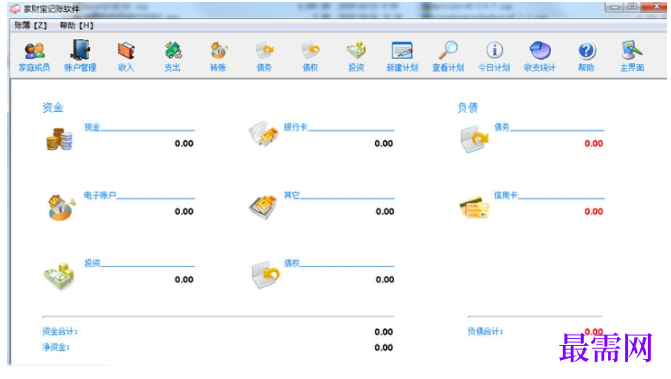Screen dimensions: 671x379
Task: Click the 新建计划 toolbar icon
Action: tap(402, 56)
